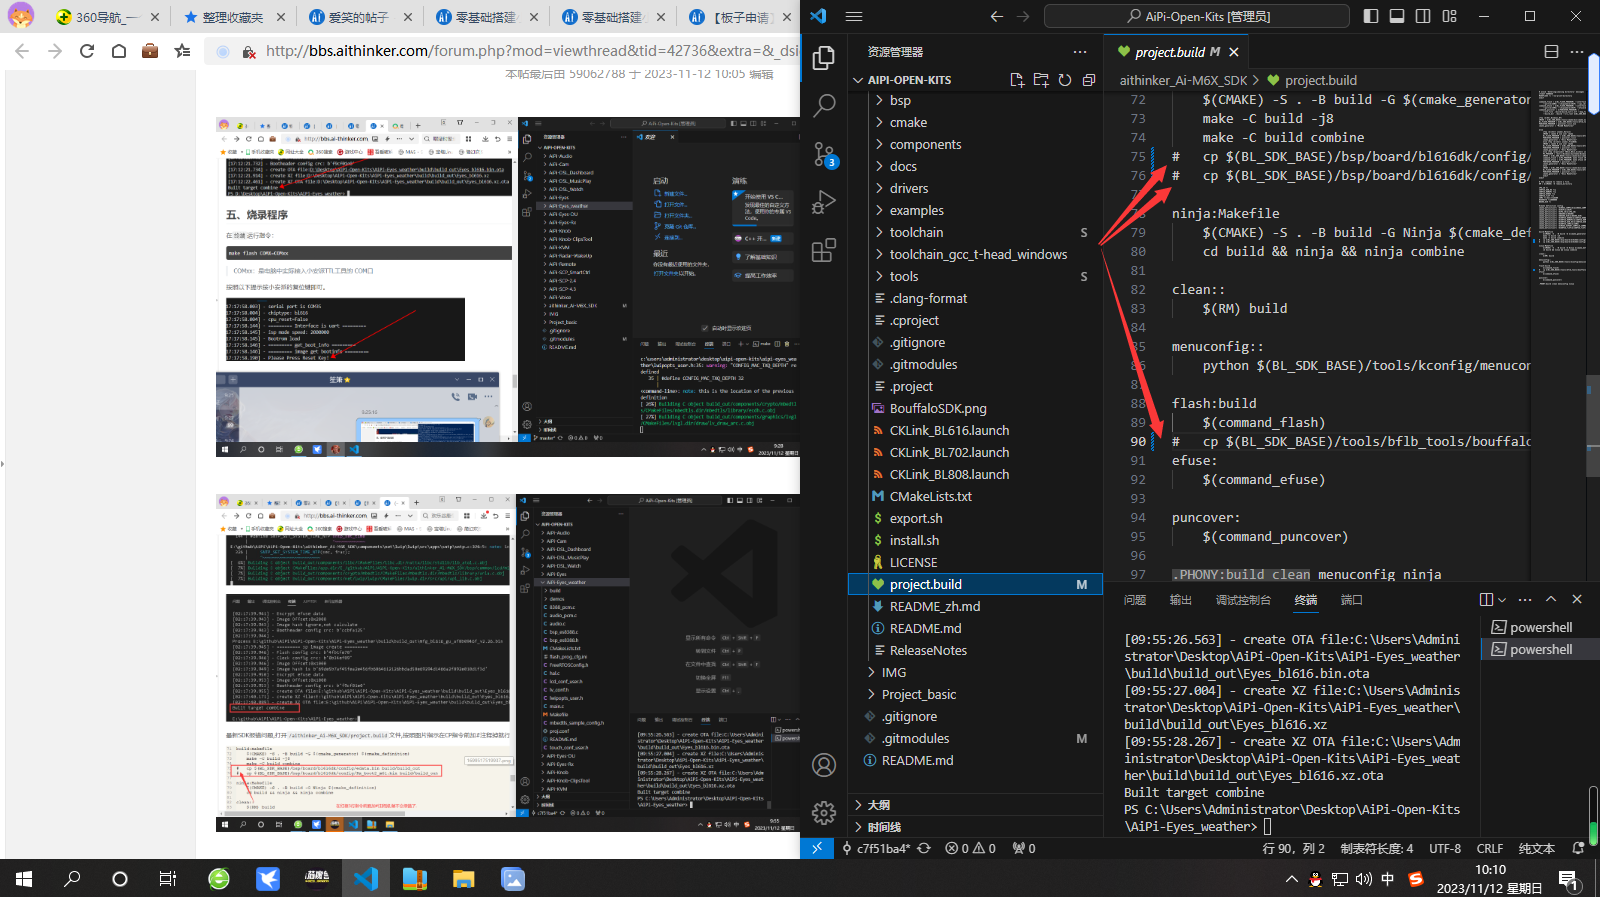Viewport: 1600px width, 897px height.
Task: Expand the IMG folder
Action: pos(975,672)
